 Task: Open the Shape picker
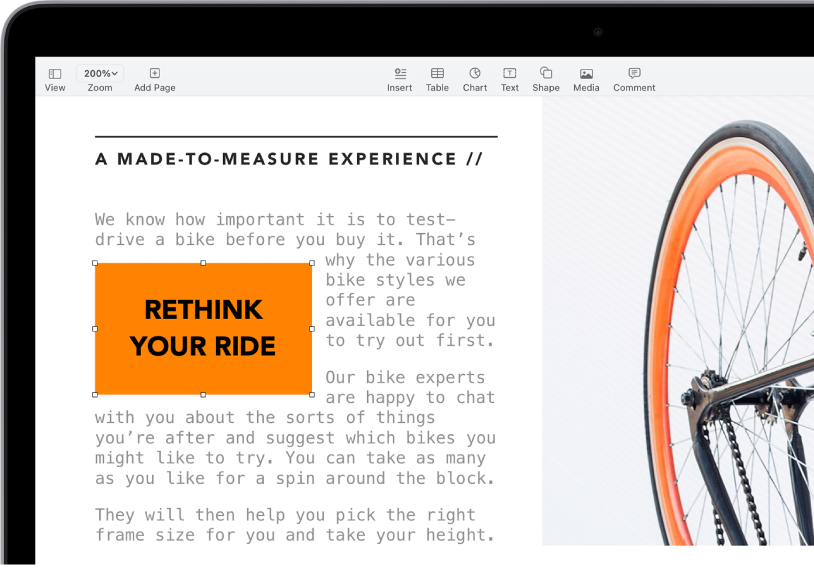pos(546,73)
